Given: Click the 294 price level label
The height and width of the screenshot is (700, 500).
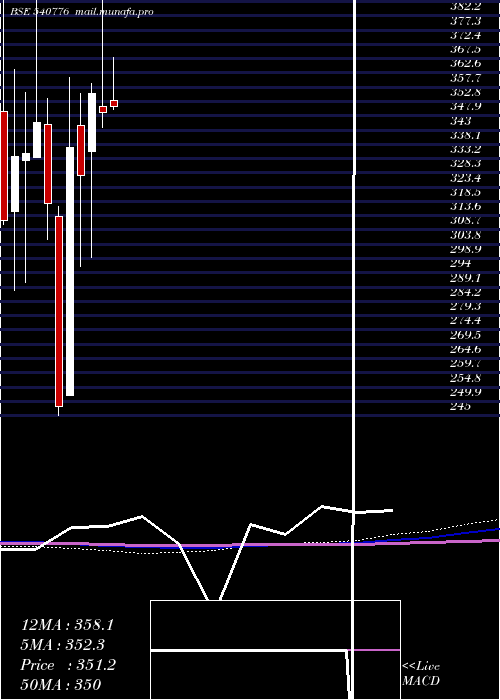Looking at the screenshot, I should tap(461, 263).
